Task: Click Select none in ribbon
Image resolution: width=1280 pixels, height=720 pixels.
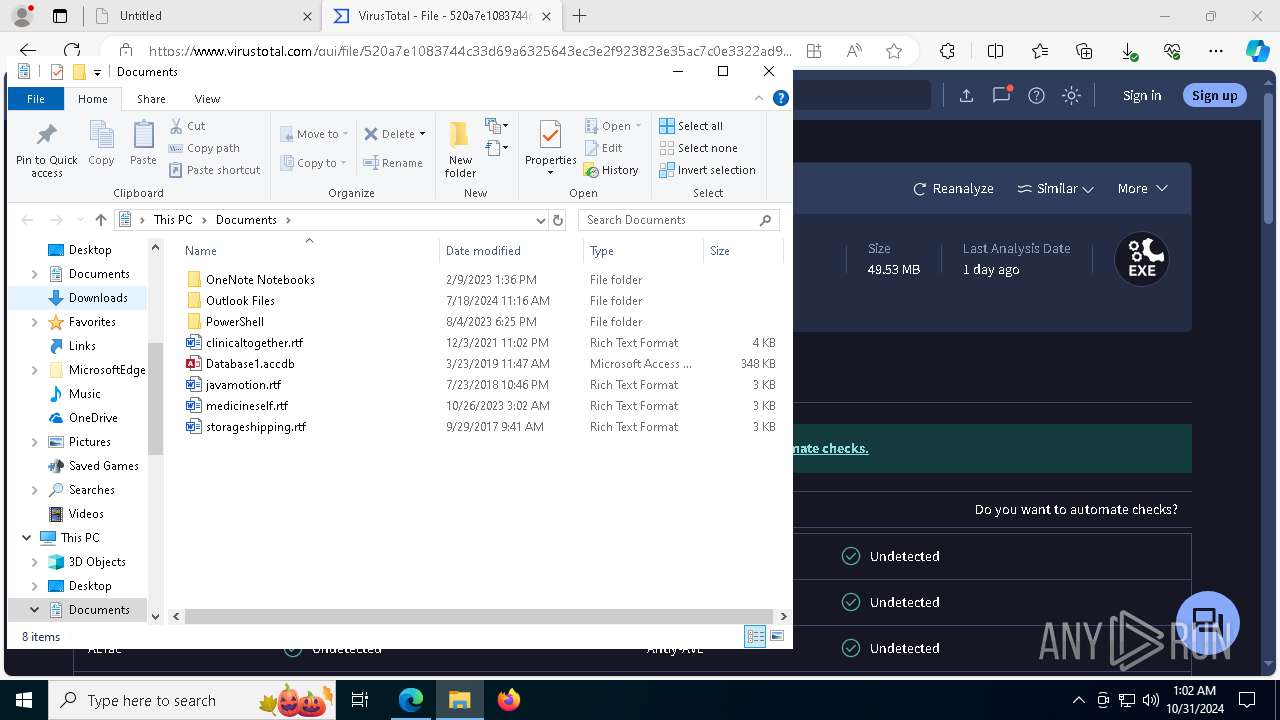Action: (x=698, y=148)
